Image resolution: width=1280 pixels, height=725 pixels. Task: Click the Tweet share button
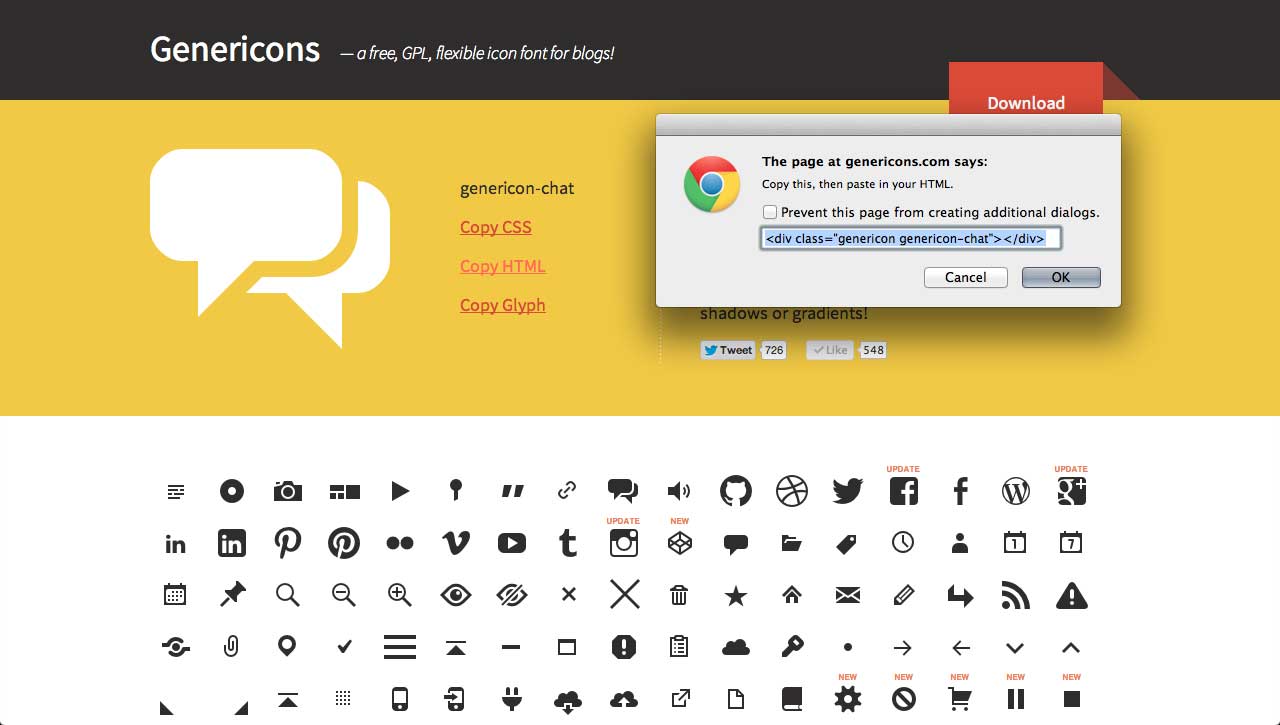(x=727, y=350)
